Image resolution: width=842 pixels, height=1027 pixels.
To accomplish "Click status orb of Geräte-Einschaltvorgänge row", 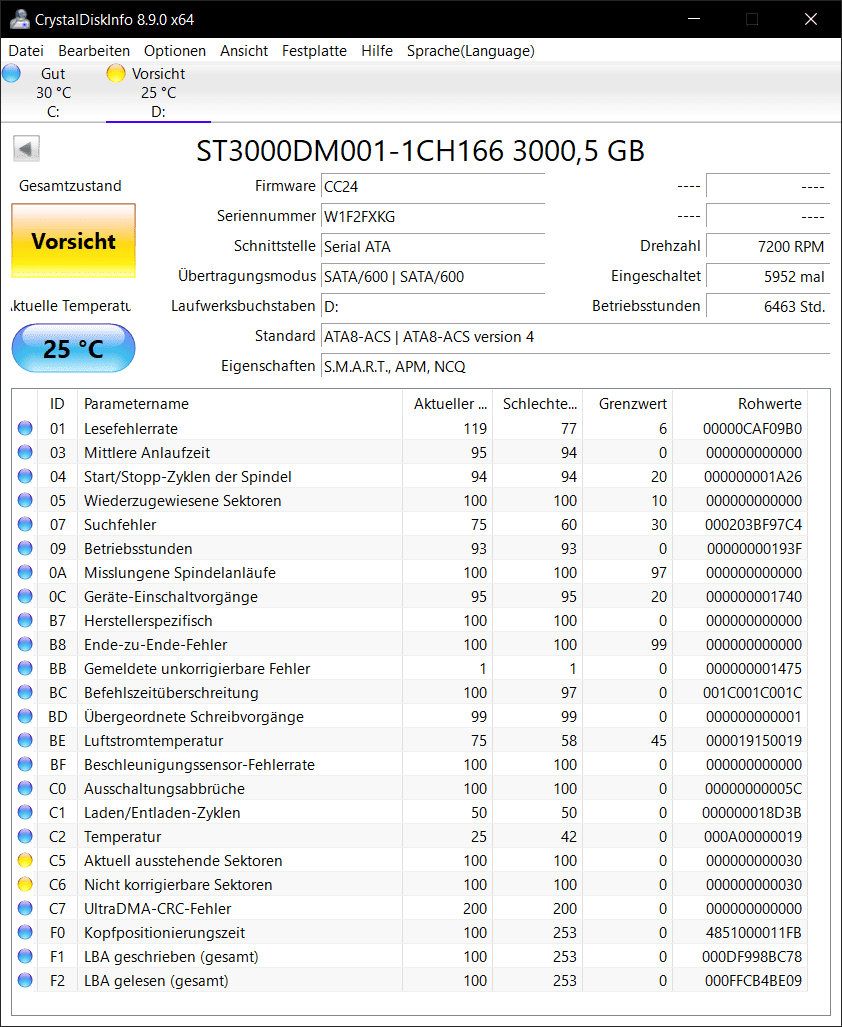I will [25, 597].
